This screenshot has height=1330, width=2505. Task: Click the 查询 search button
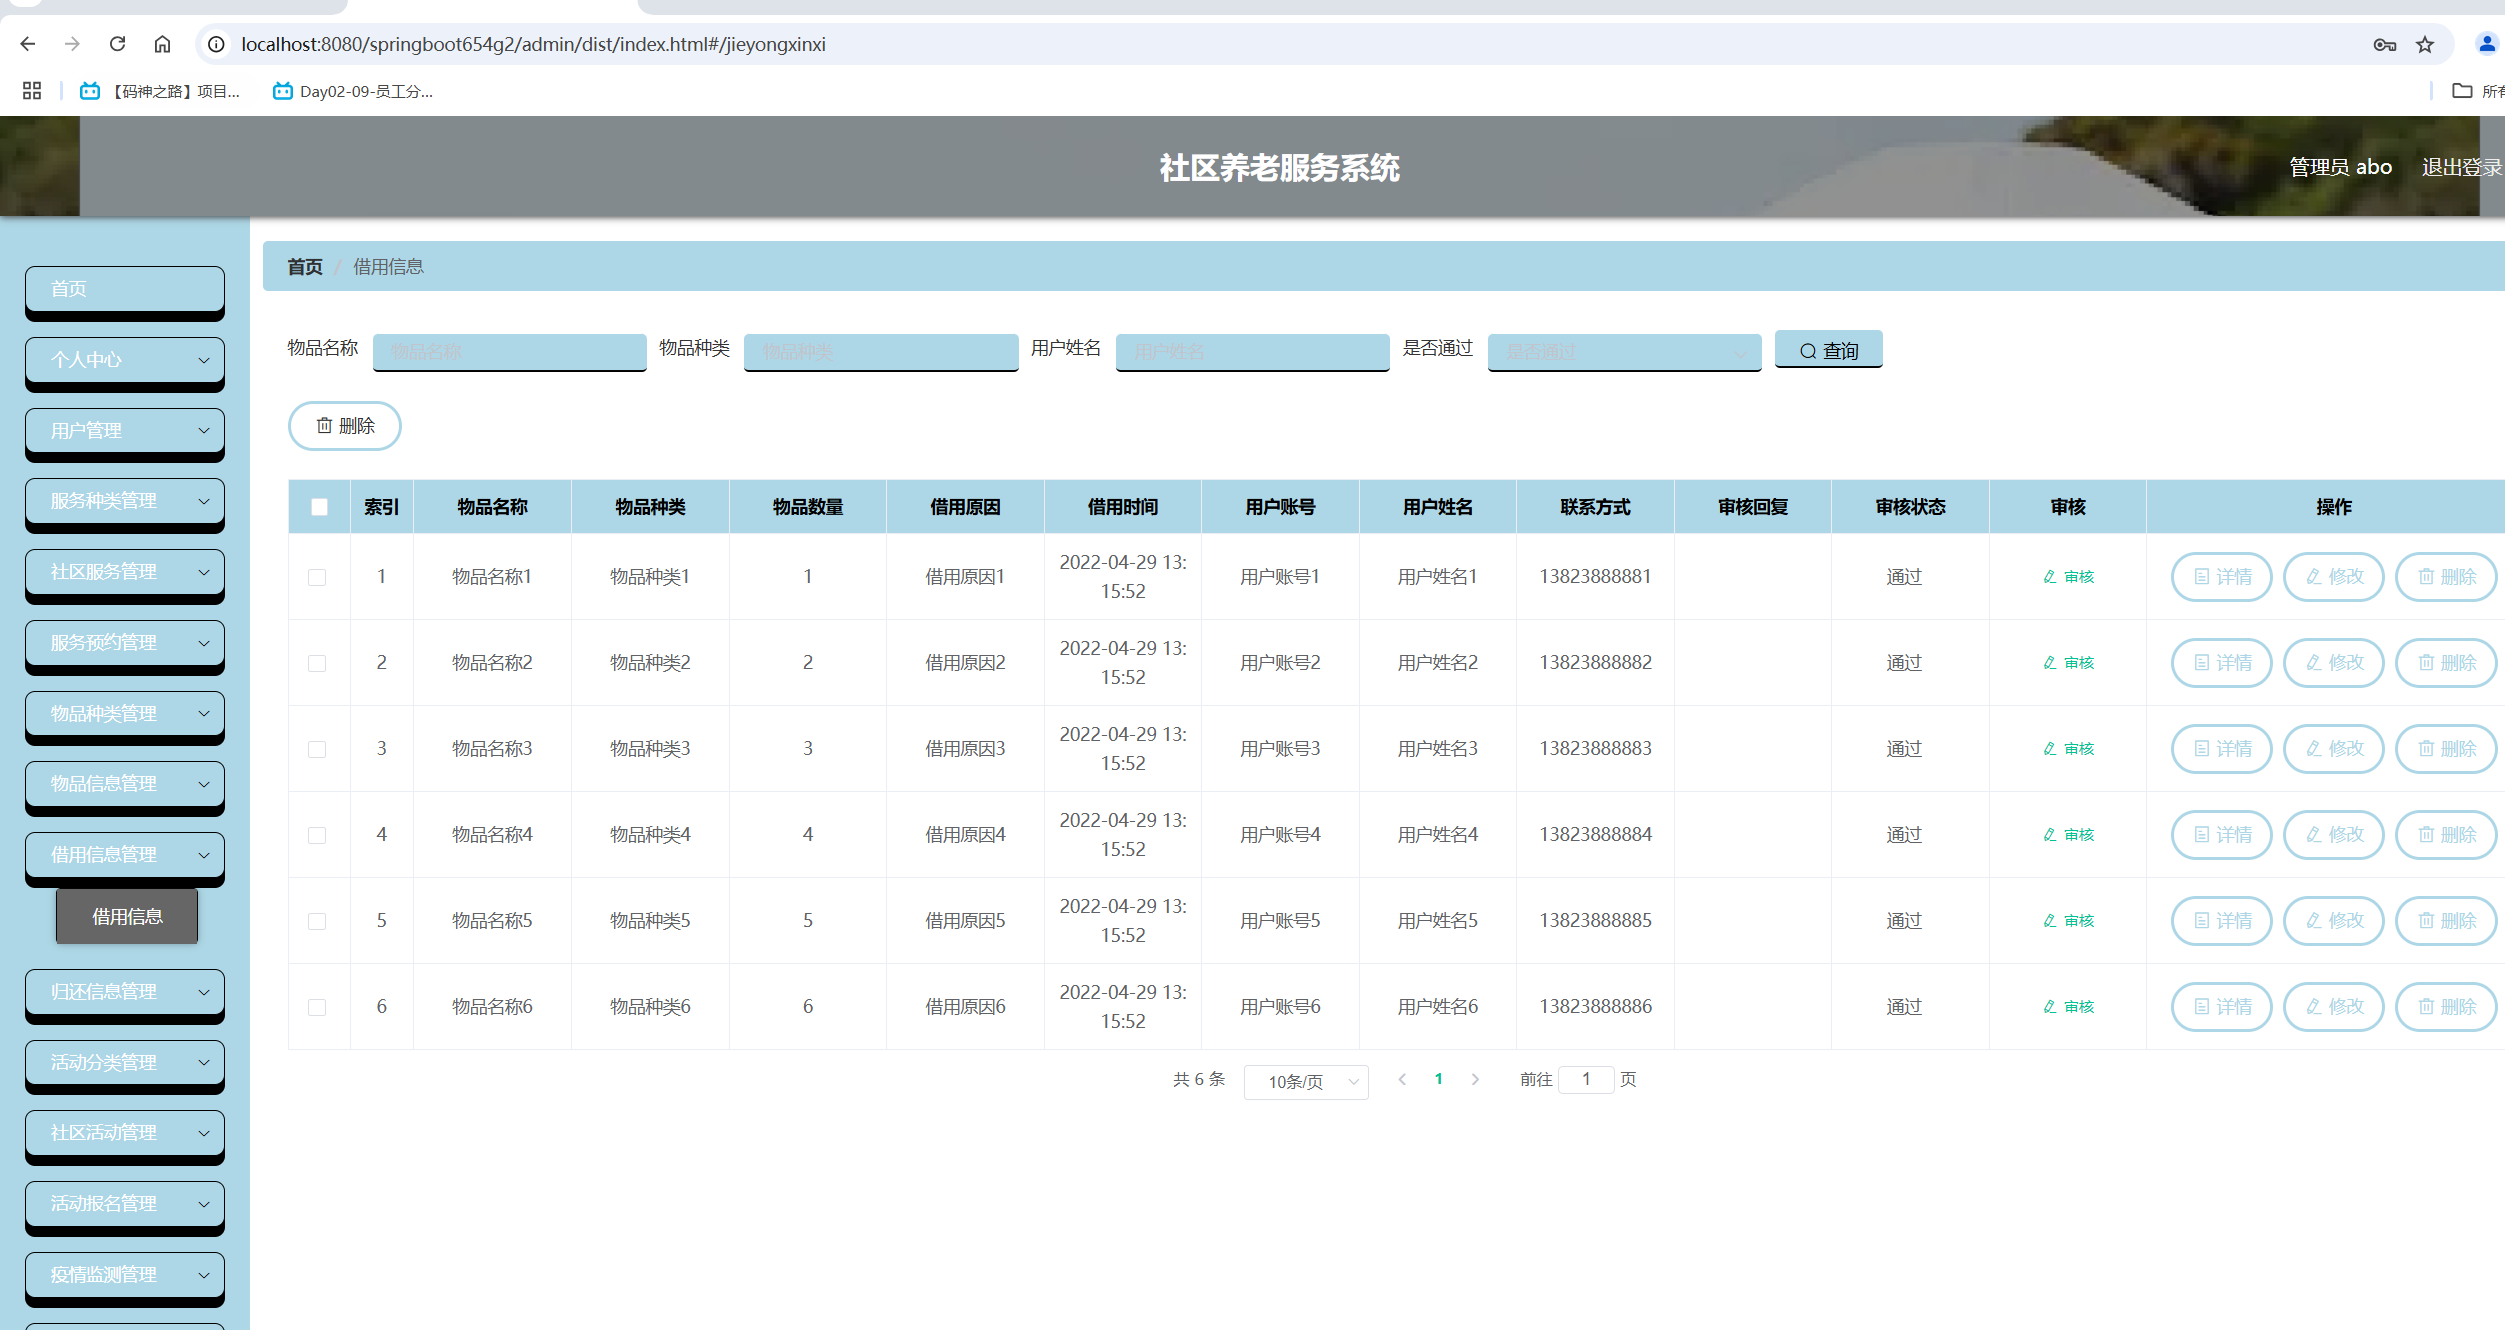coord(1828,350)
